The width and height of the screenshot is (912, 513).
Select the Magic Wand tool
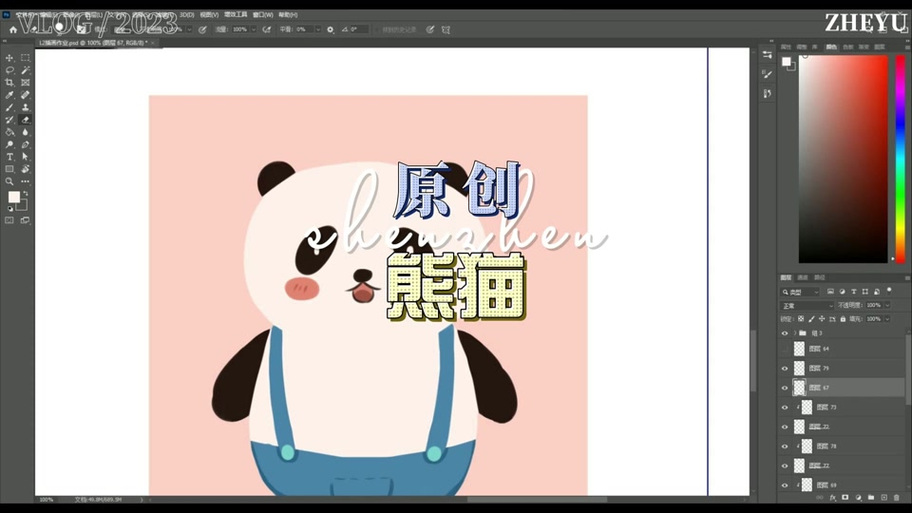pyautogui.click(x=25, y=70)
